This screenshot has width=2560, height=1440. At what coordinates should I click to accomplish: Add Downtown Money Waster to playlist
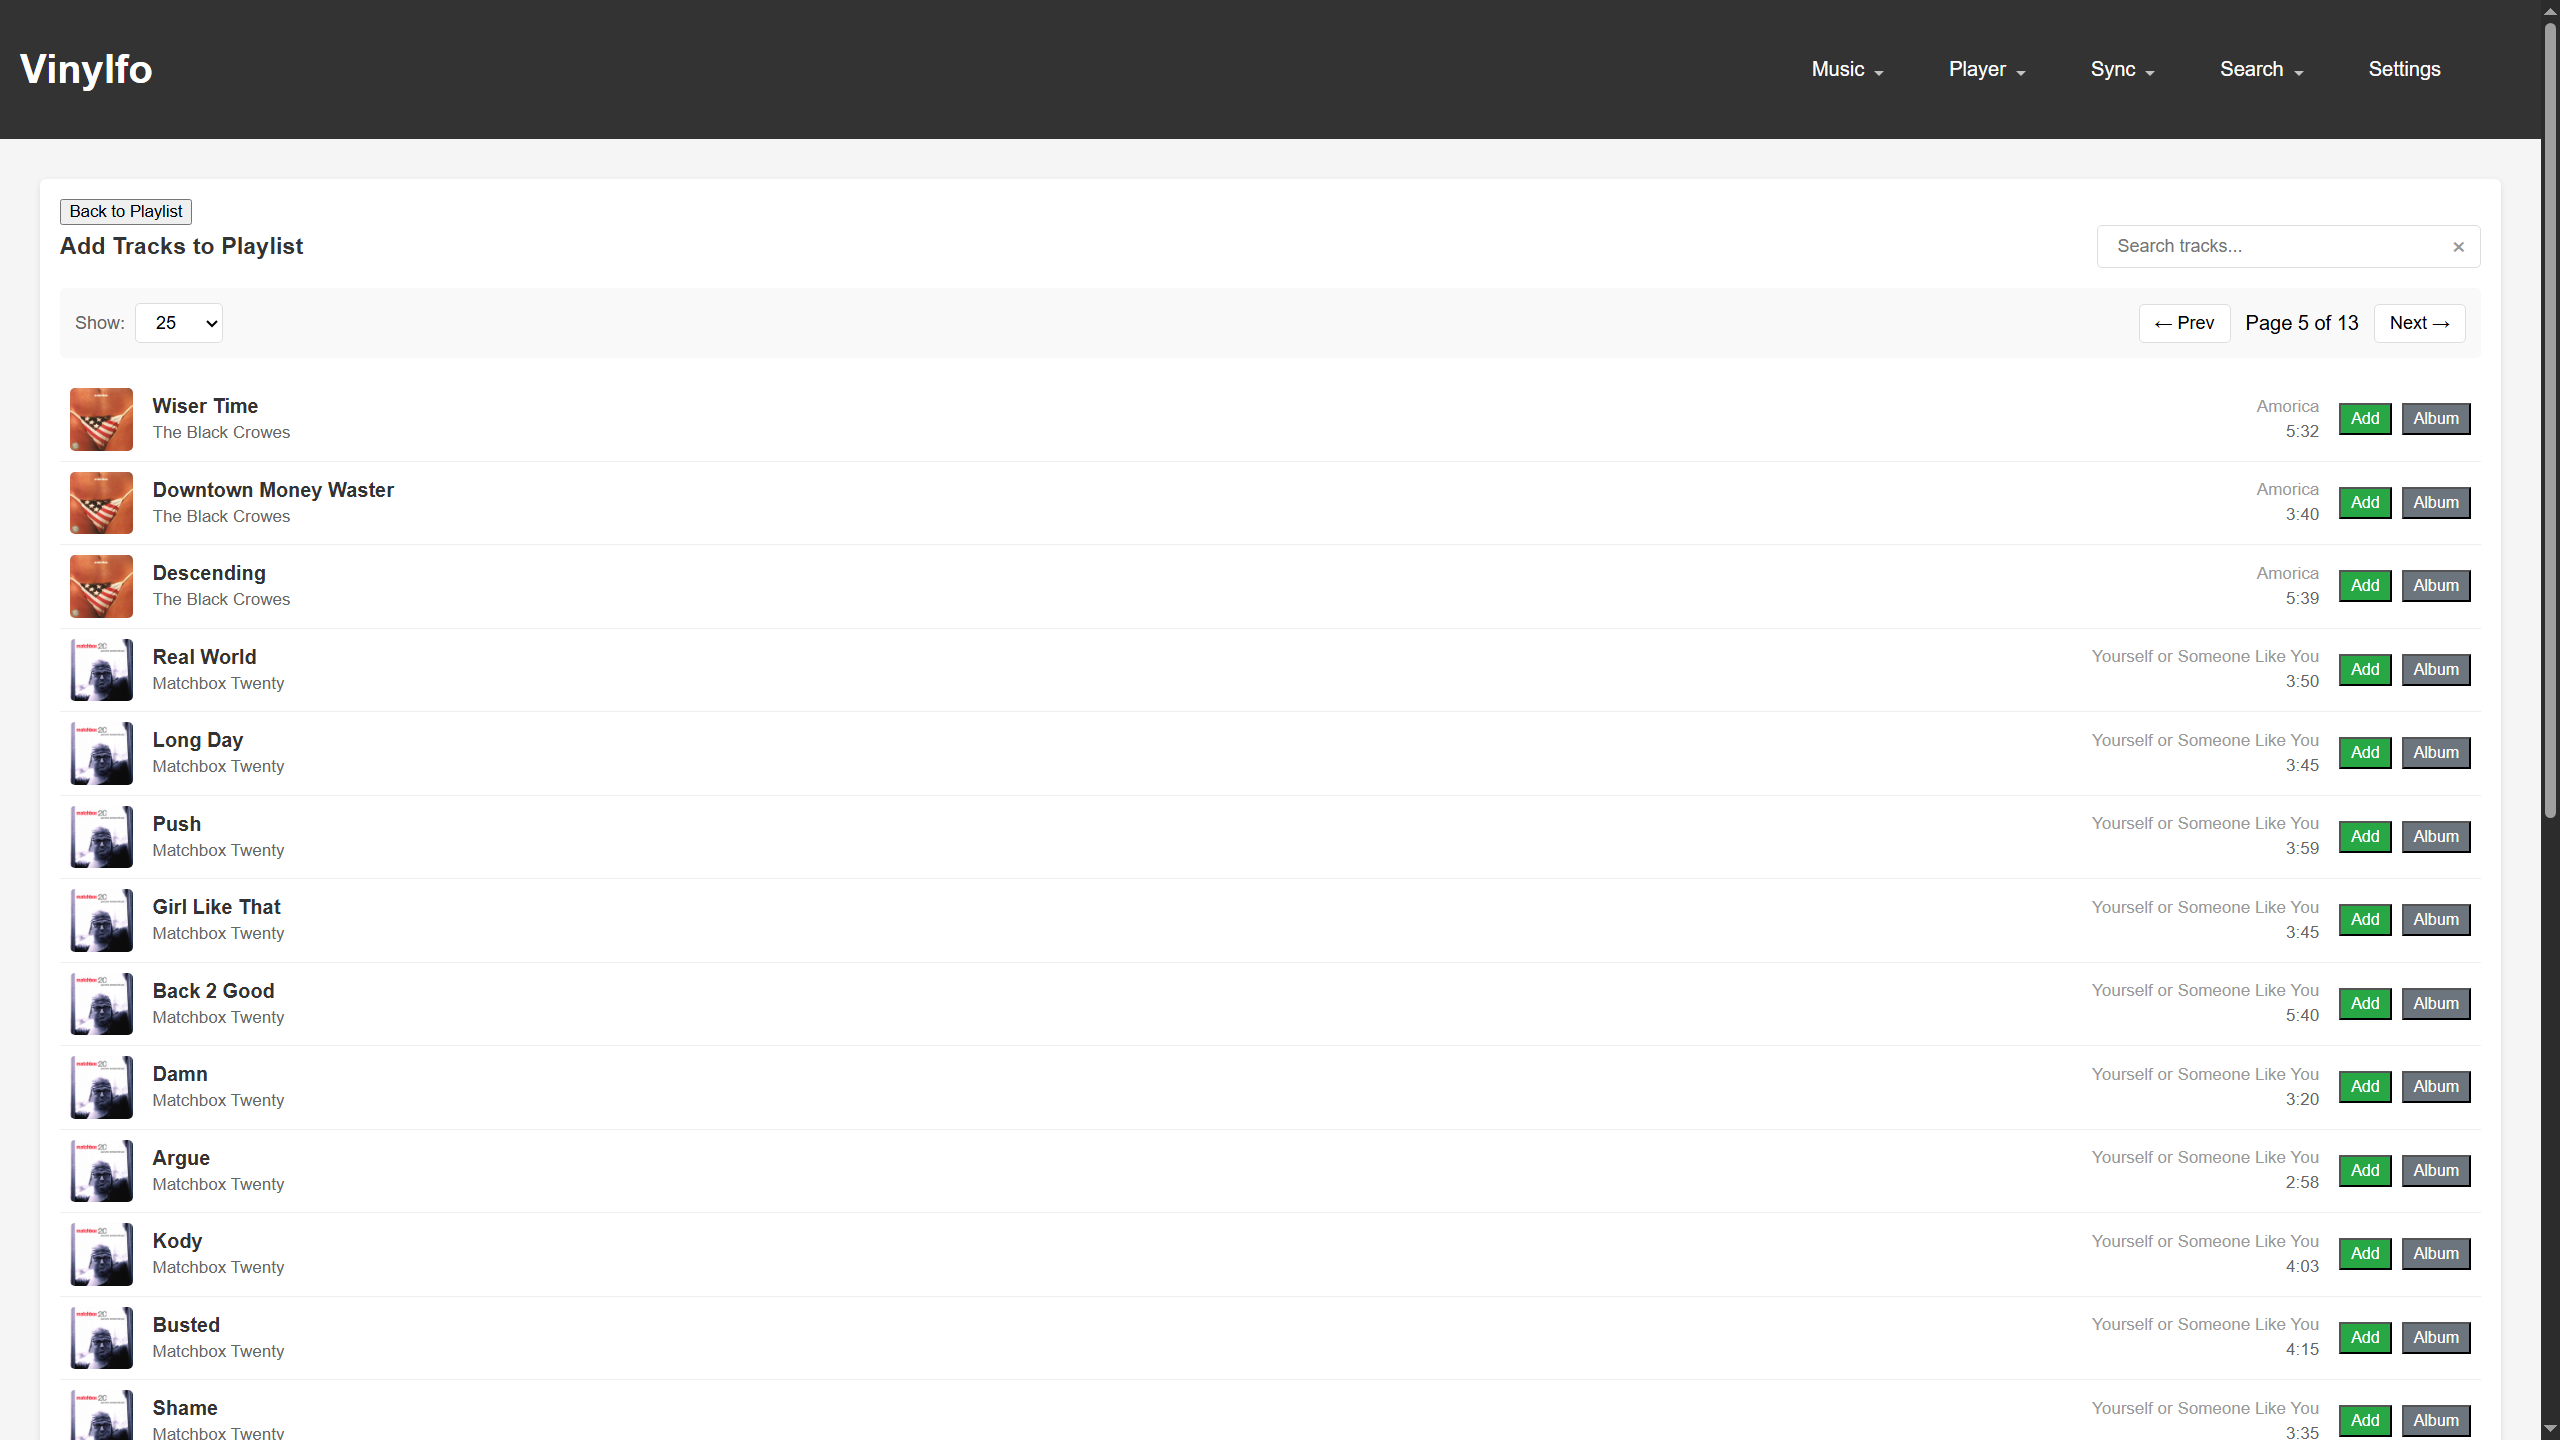pyautogui.click(x=2364, y=502)
